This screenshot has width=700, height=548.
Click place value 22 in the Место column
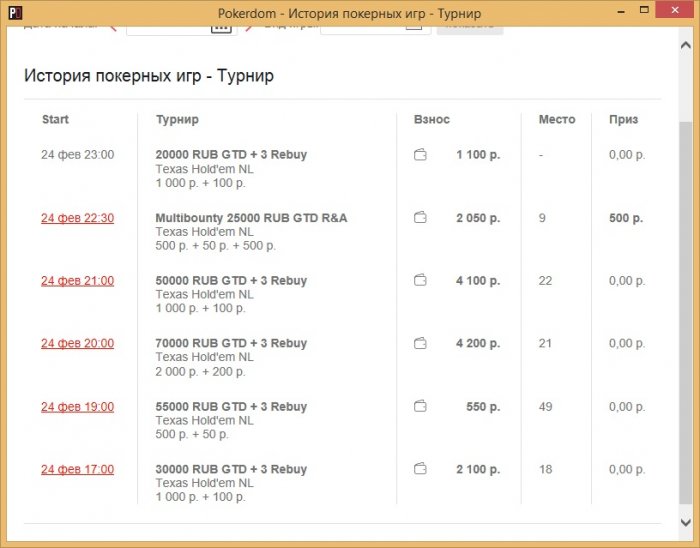pos(546,281)
